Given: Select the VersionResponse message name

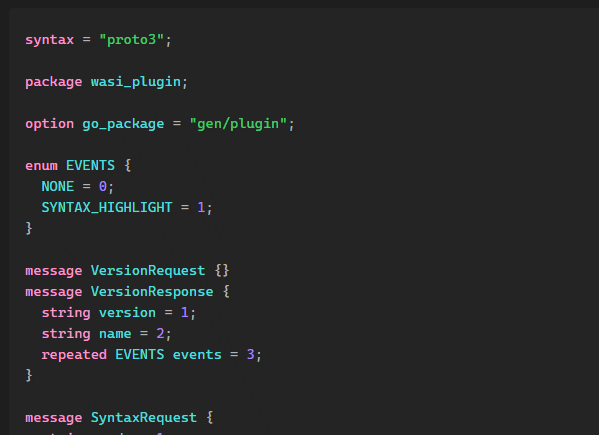Looking at the screenshot, I should (152, 292).
